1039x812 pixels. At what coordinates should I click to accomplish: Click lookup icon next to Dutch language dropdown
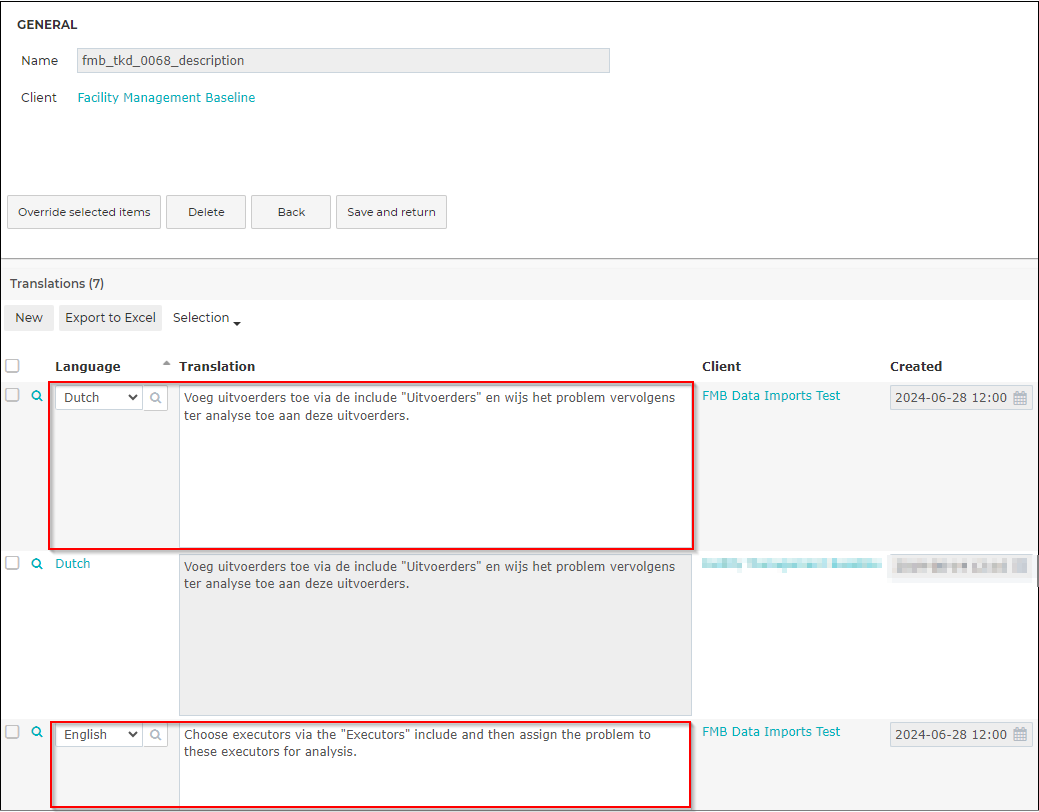156,398
